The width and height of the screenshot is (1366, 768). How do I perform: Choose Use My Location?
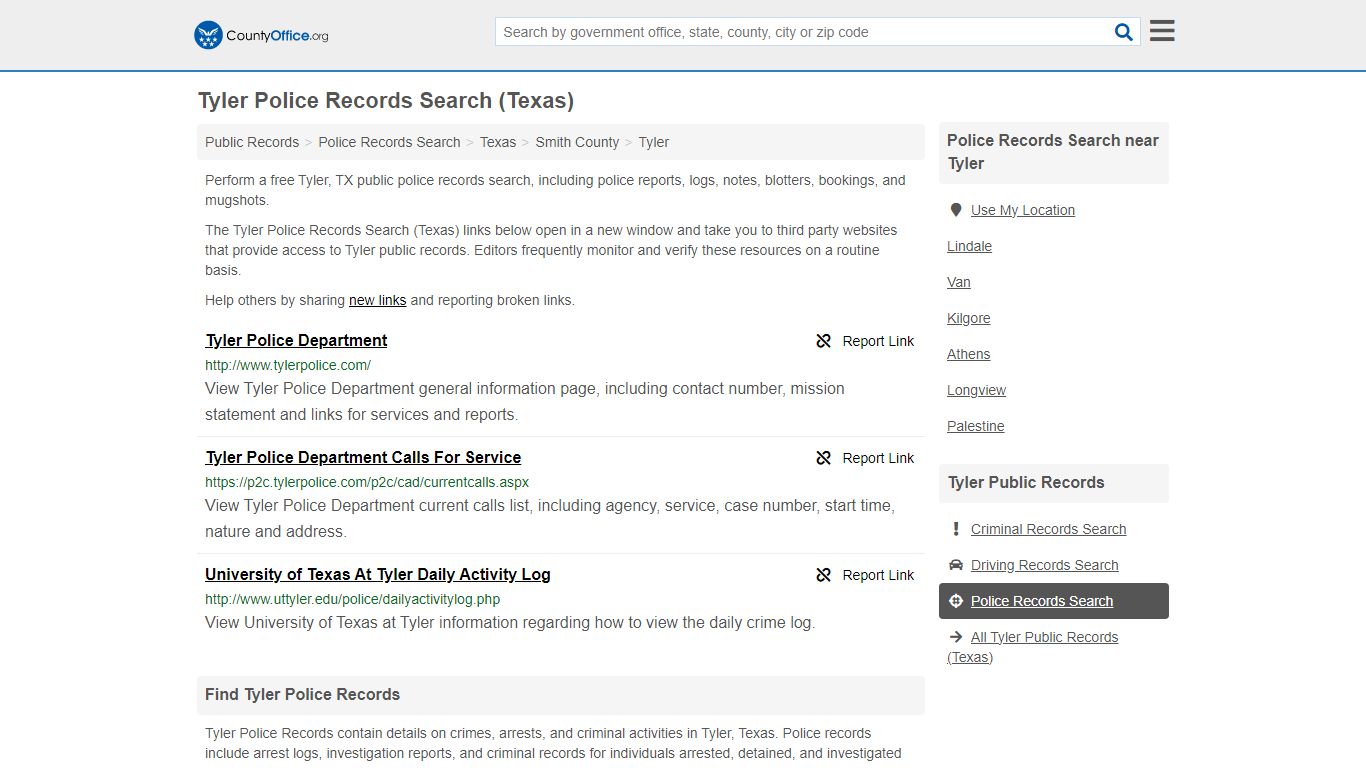coord(1023,210)
